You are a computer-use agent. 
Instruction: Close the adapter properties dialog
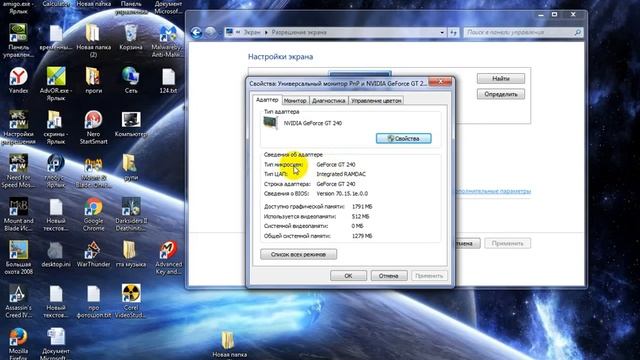(440, 82)
